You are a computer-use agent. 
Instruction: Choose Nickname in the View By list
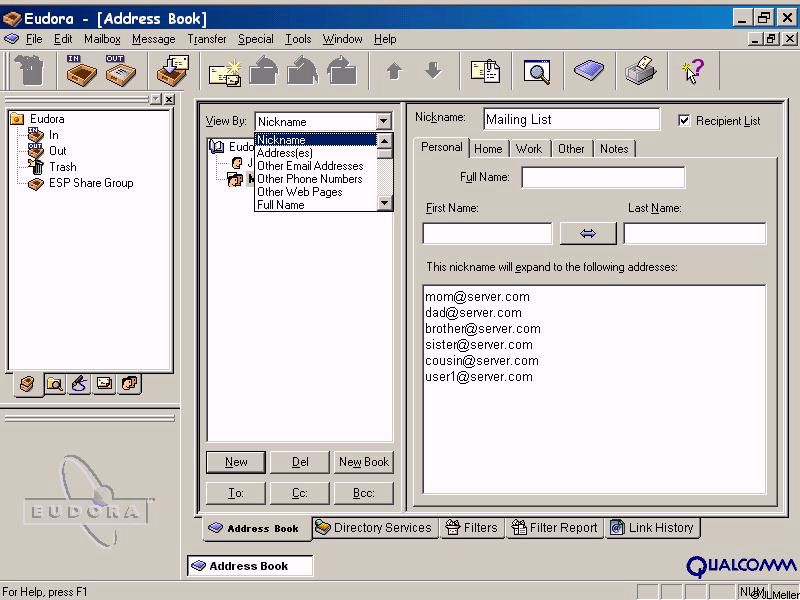(x=316, y=140)
